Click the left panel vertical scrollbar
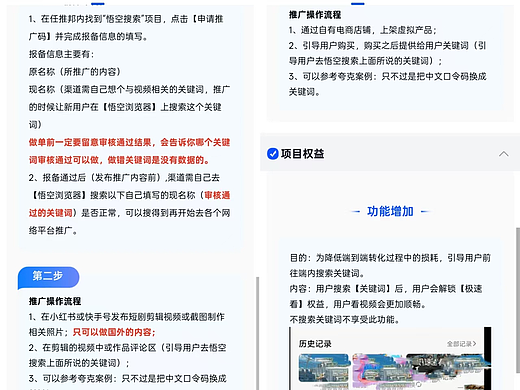The image size is (520, 390). [257, 333]
